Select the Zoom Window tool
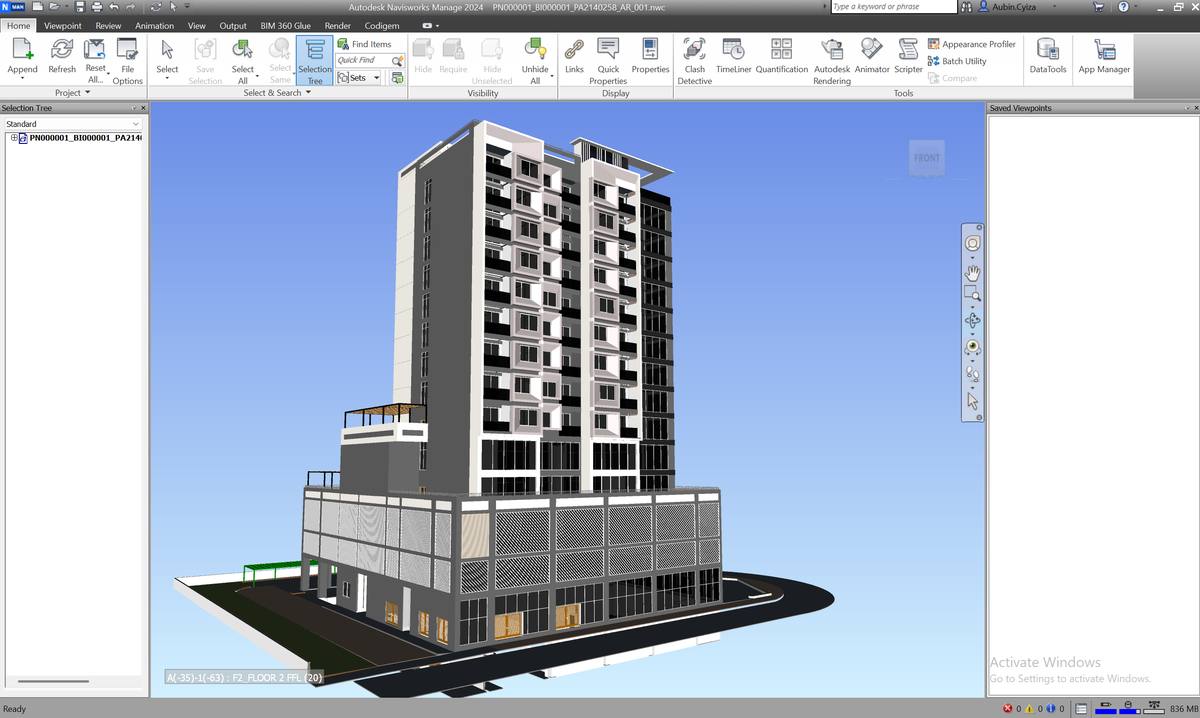 click(972, 294)
